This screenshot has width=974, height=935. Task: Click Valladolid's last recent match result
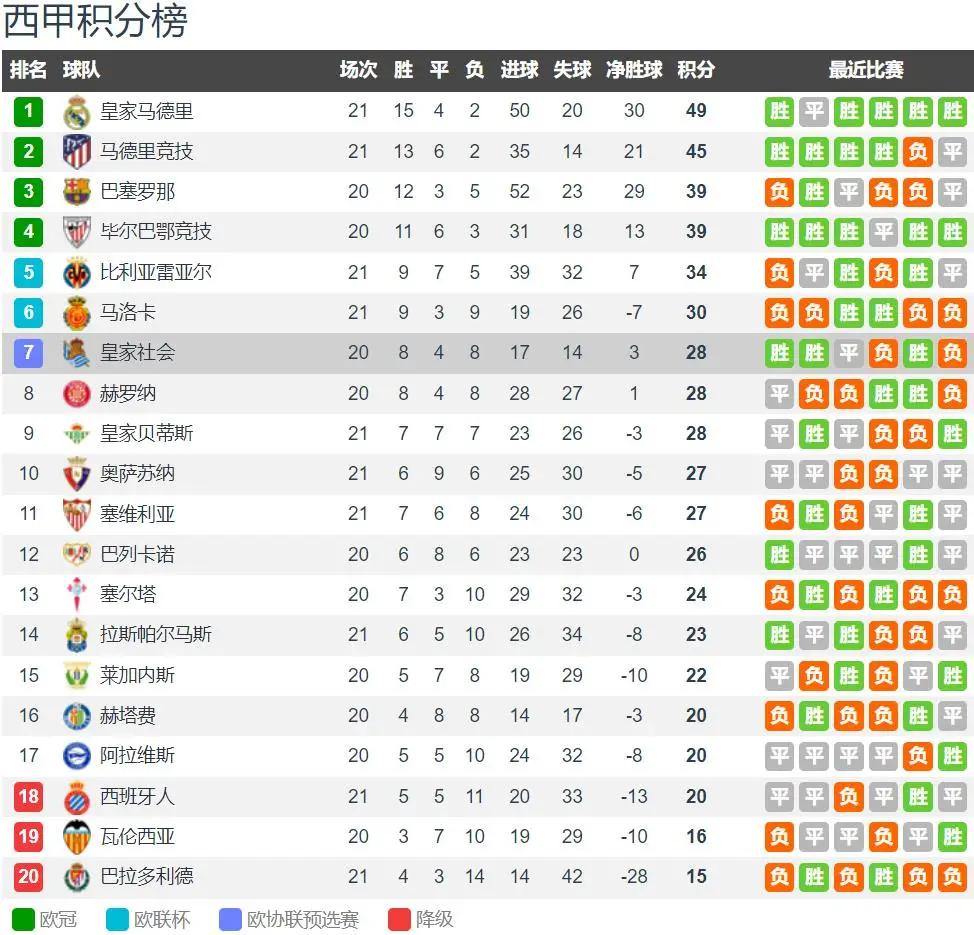pos(952,877)
